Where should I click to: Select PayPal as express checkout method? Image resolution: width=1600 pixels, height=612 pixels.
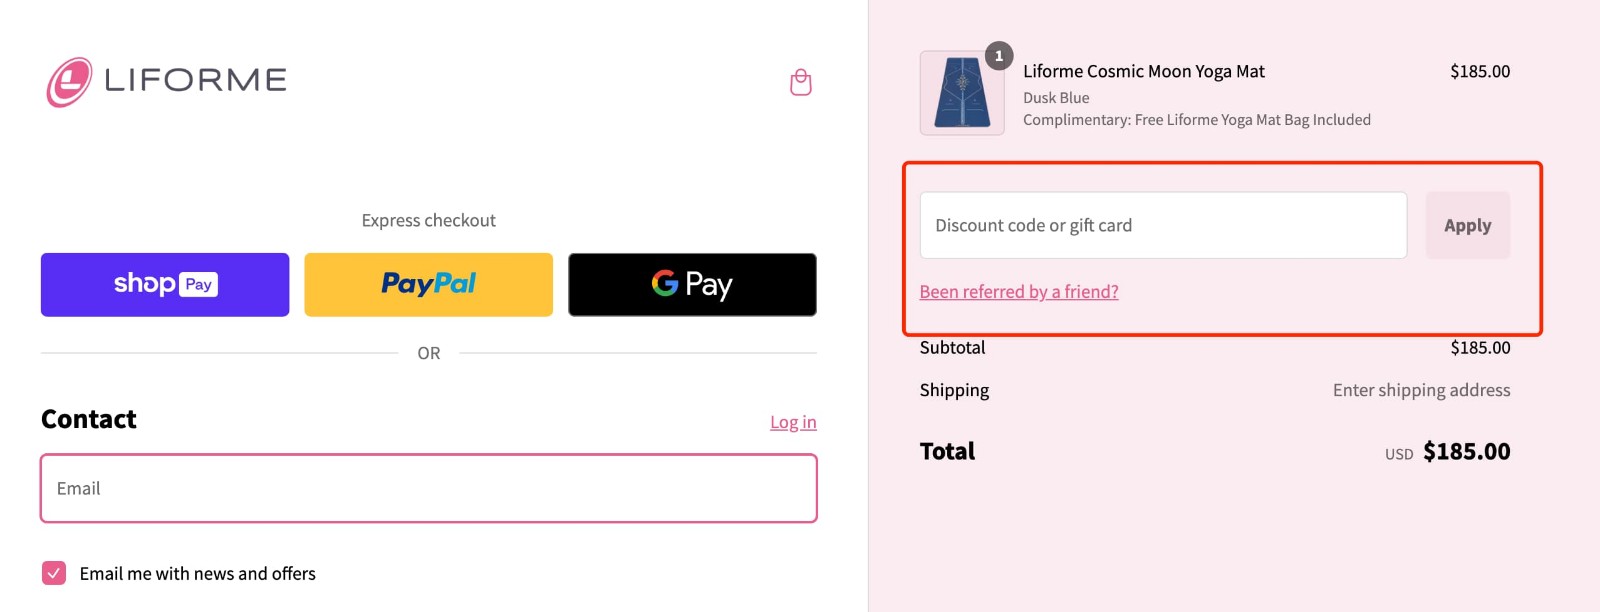[428, 284]
